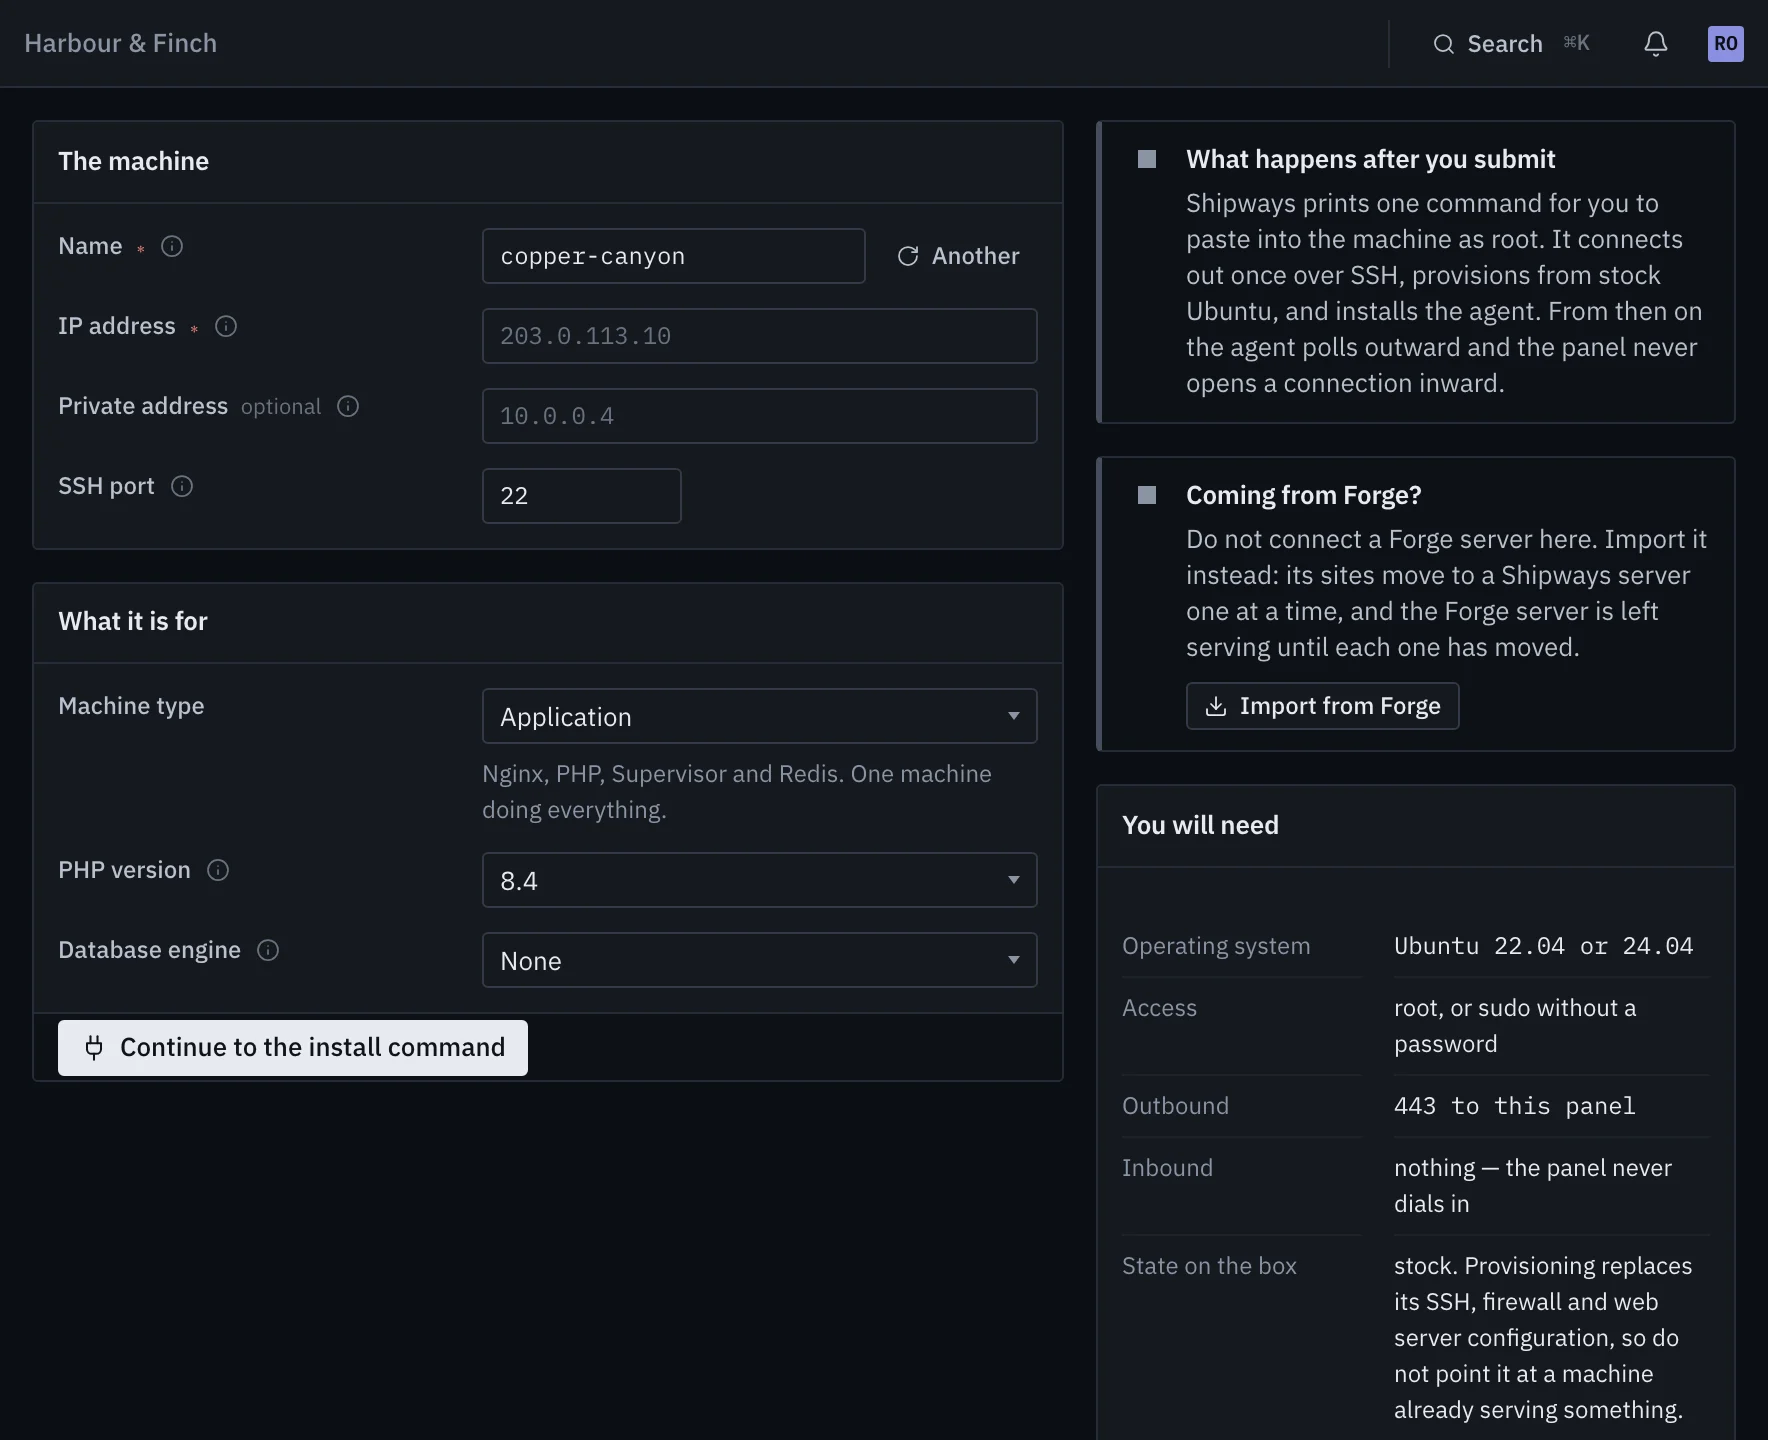Click Import from Forge button
The image size is (1768, 1440).
1322,706
